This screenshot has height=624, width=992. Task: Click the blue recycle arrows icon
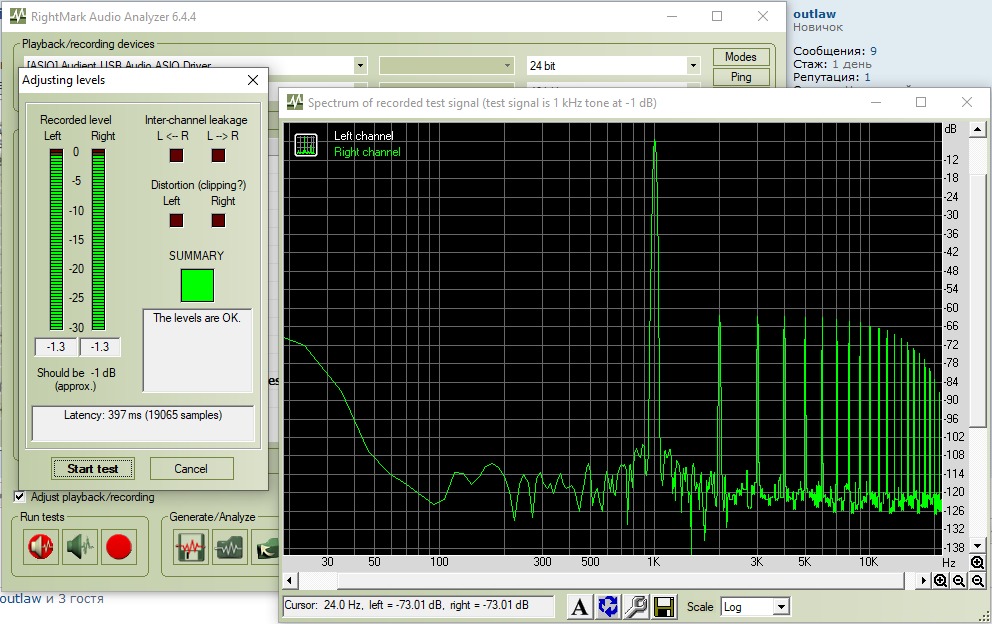point(608,606)
